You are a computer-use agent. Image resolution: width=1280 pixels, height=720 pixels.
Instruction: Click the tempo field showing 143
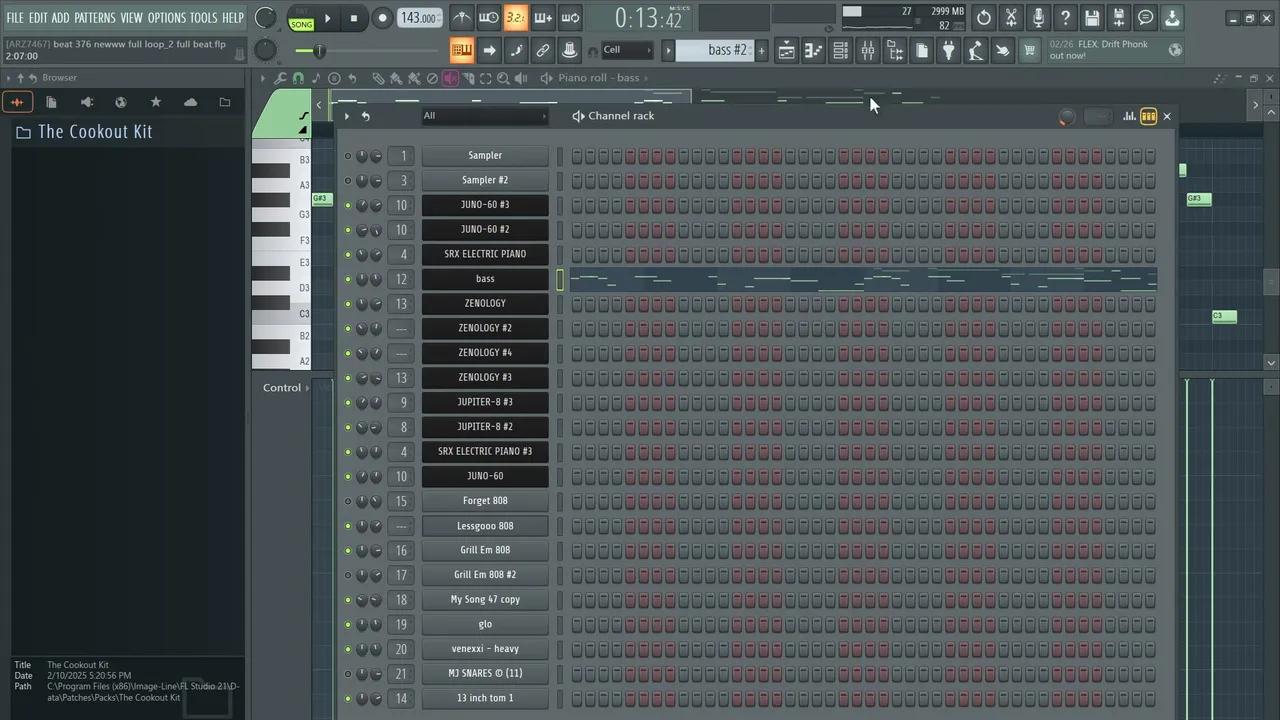click(x=417, y=18)
